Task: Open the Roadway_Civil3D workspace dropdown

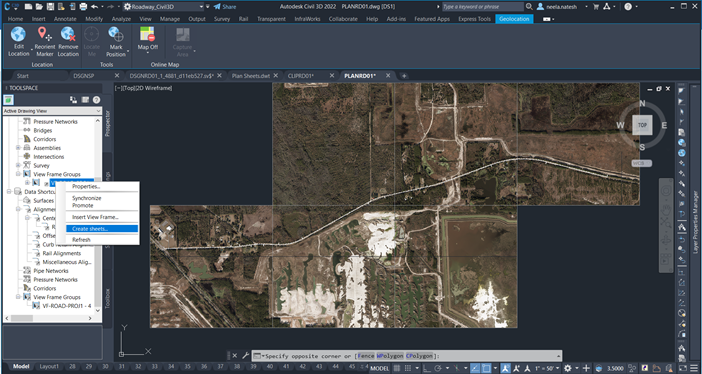Action: click(164, 7)
